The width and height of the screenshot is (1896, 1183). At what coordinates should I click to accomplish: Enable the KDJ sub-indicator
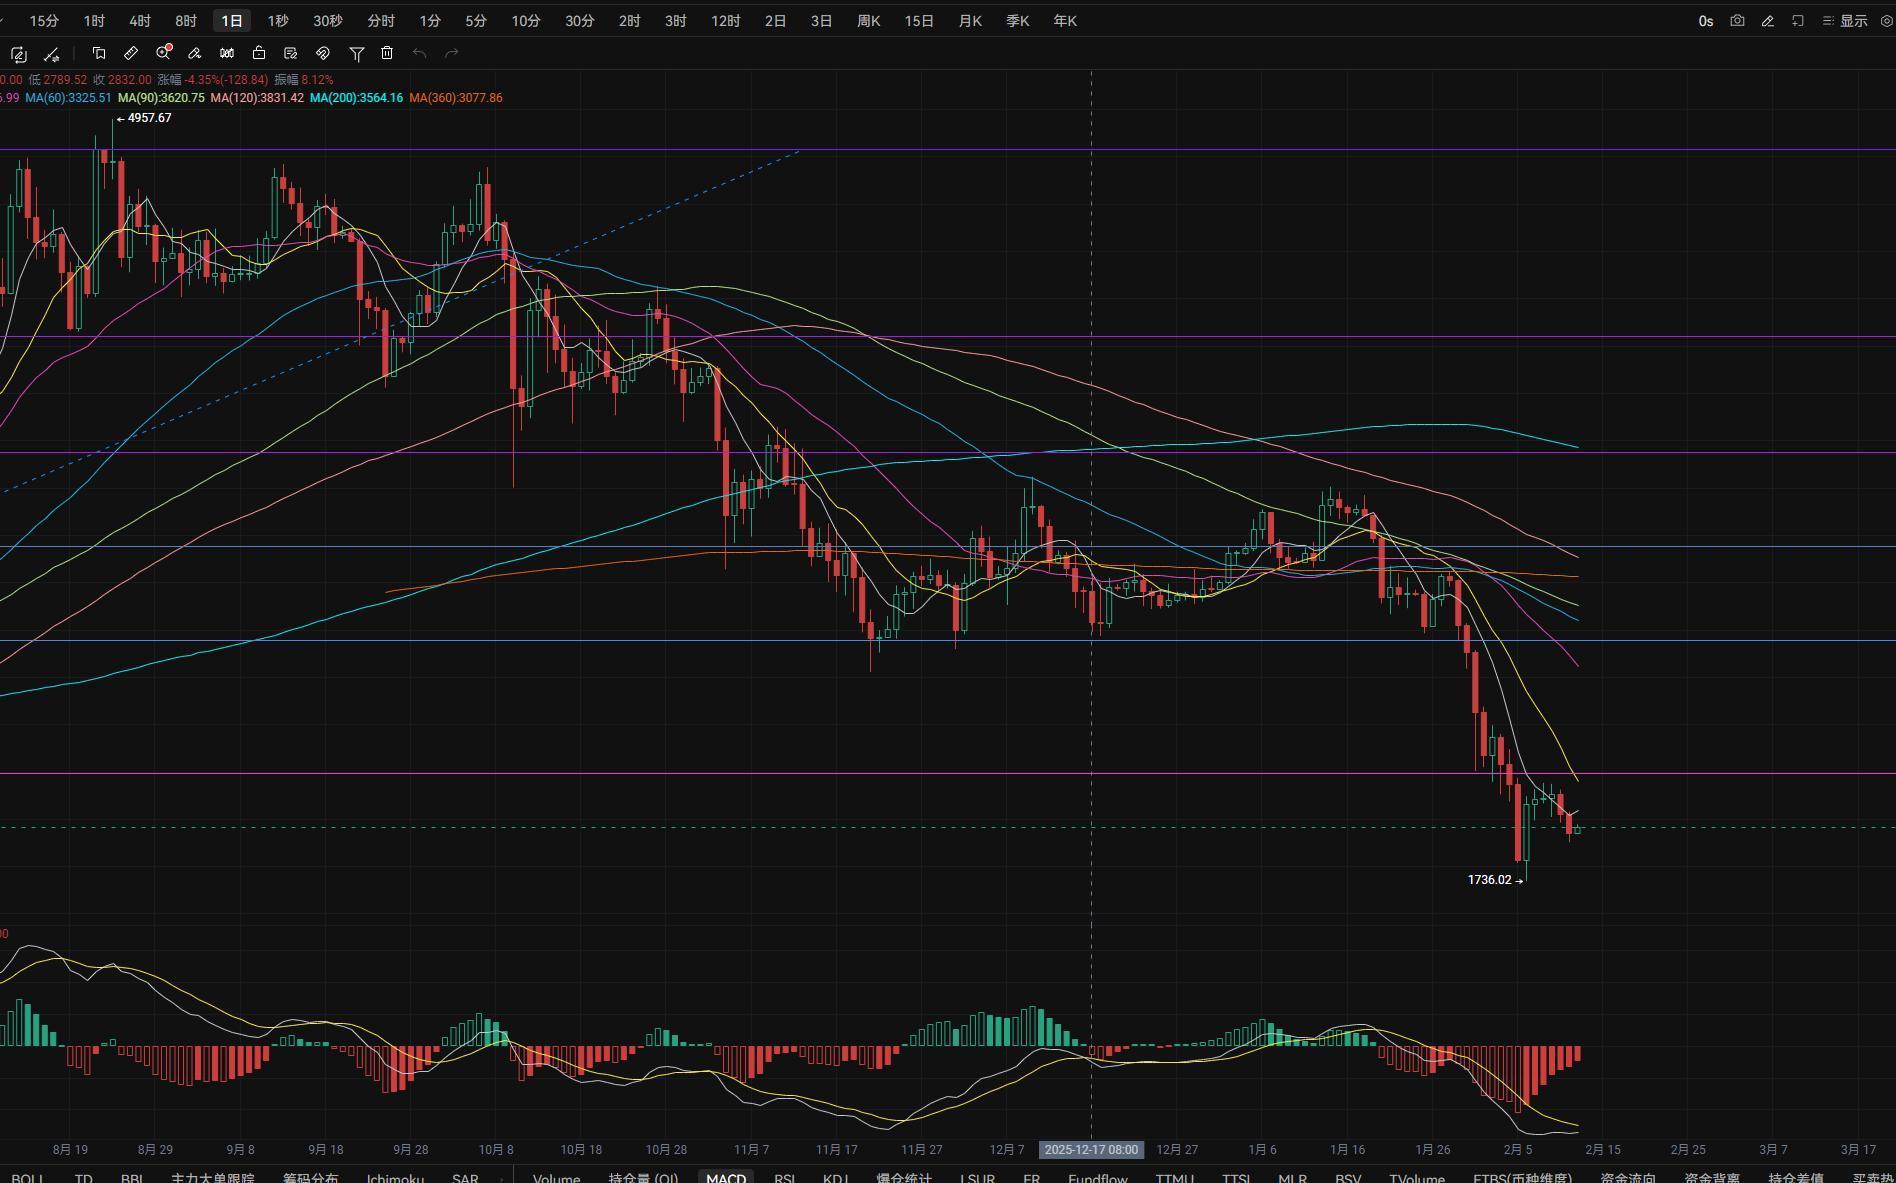[834, 1177]
